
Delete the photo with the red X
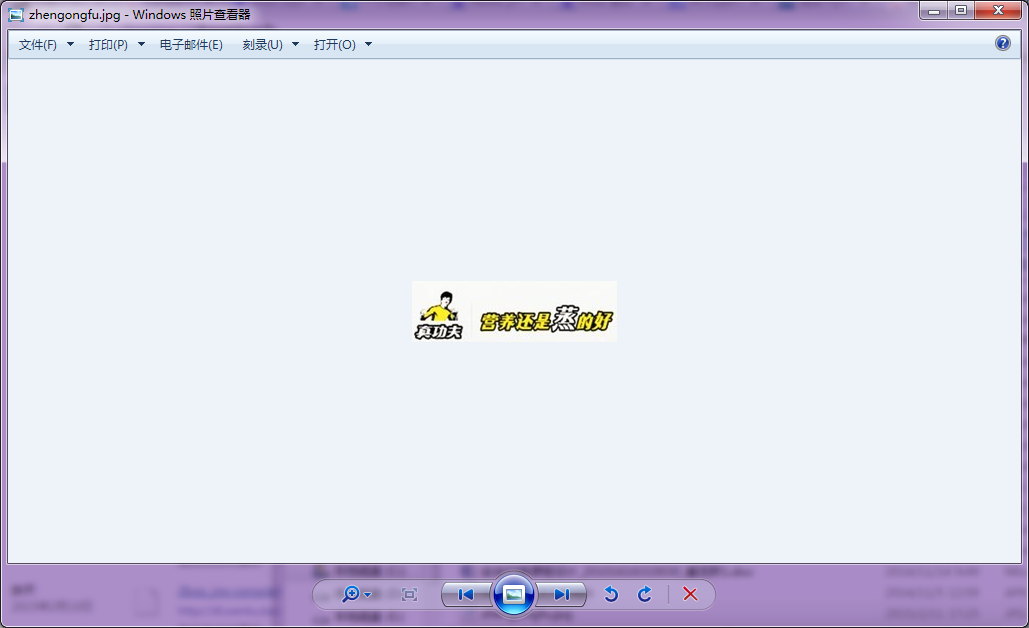coord(690,595)
